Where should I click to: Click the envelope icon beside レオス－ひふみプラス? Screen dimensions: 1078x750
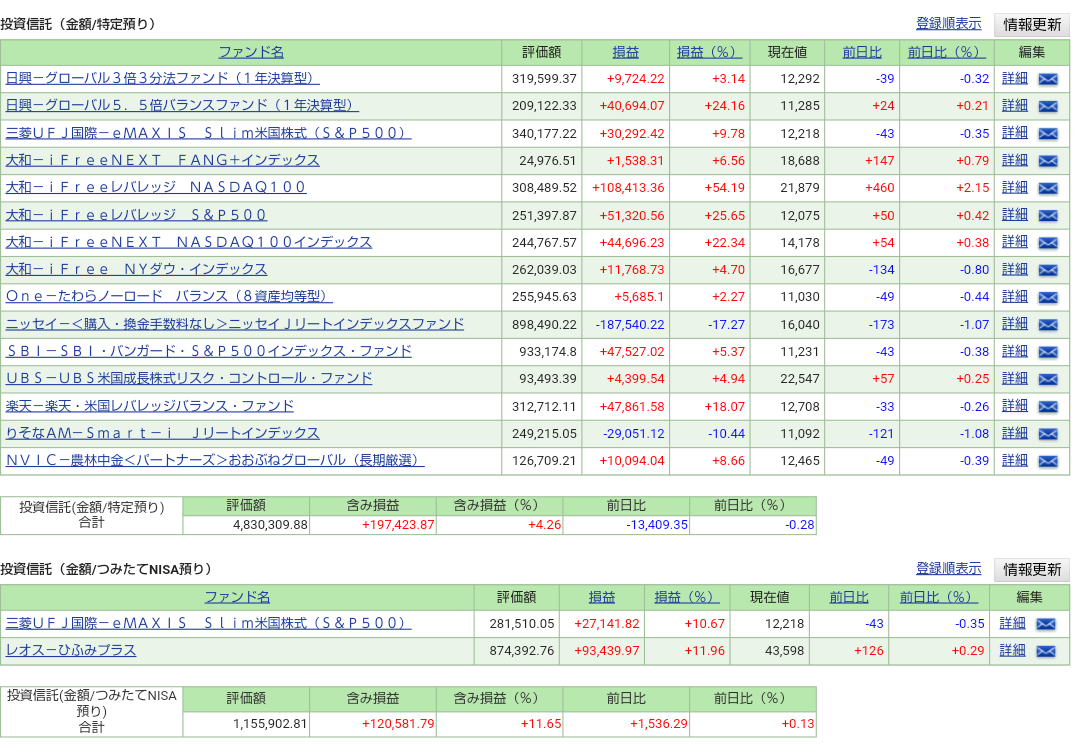1048,649
